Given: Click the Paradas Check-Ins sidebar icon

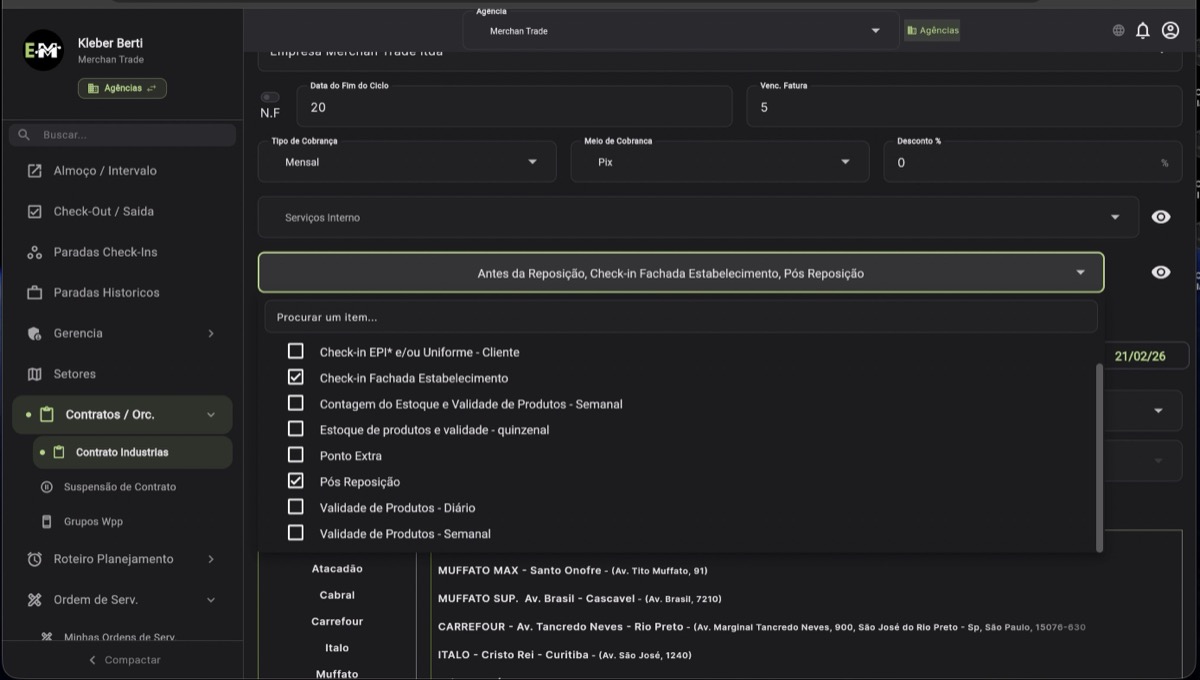Looking at the screenshot, I should tap(35, 252).
